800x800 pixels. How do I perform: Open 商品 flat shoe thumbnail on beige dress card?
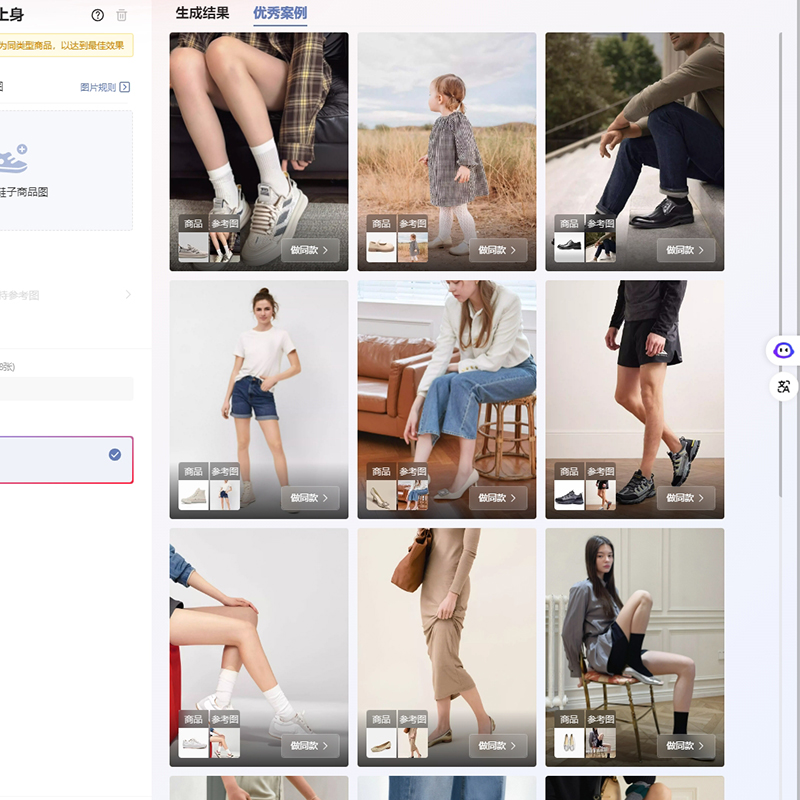381,743
